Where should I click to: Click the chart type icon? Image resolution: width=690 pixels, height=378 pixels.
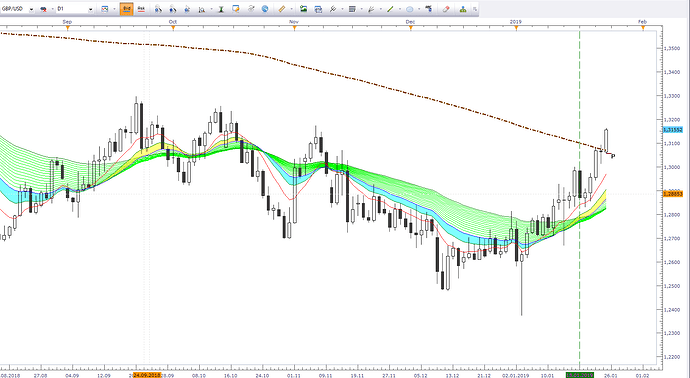point(104,9)
